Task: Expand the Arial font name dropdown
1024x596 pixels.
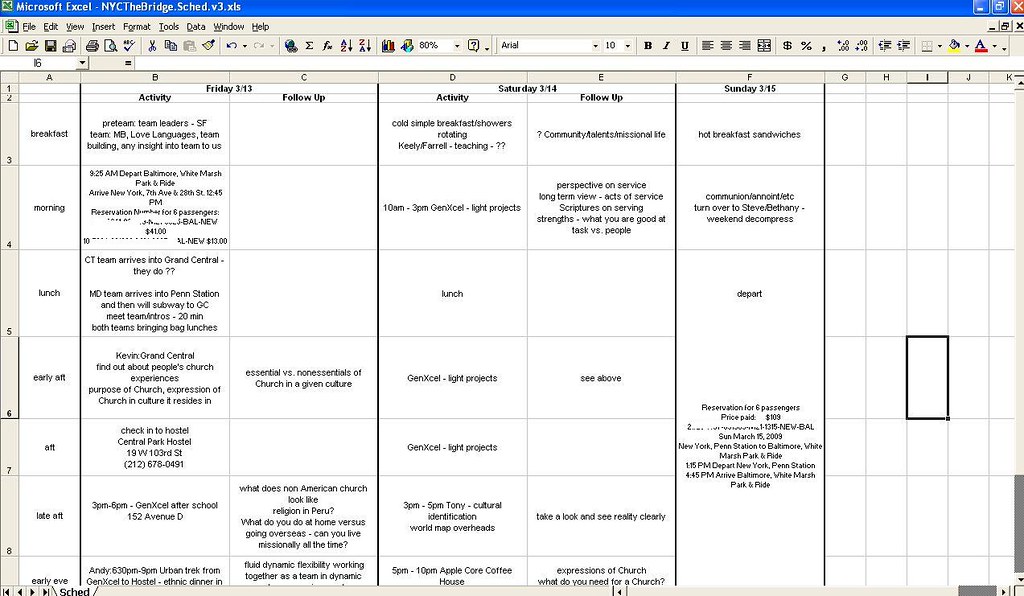Action: pos(587,46)
